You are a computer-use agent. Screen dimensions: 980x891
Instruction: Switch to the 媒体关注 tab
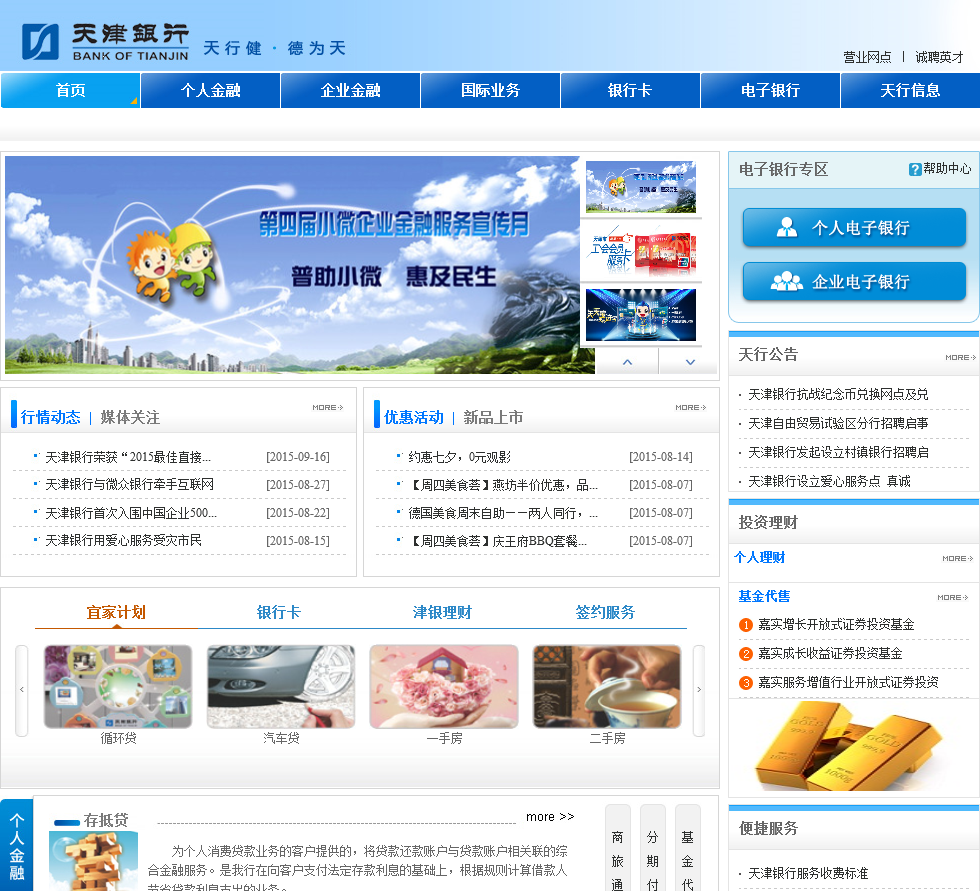pos(130,417)
